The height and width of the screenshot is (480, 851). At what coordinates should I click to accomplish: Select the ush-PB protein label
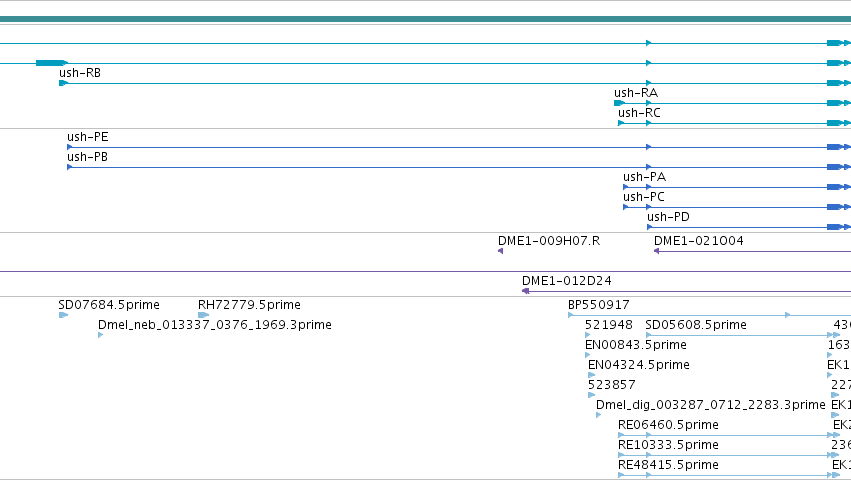tap(87, 157)
